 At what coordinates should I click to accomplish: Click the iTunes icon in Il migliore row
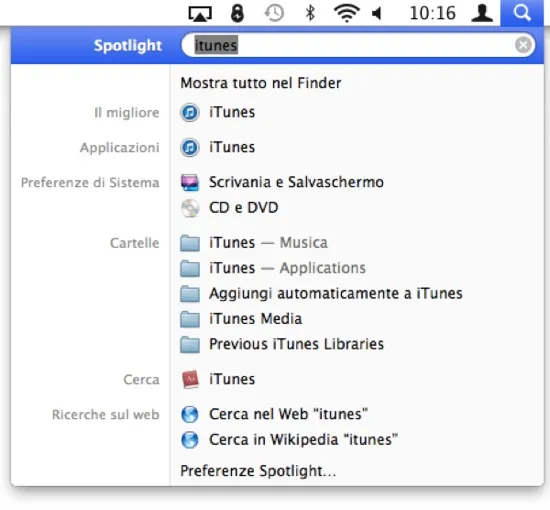click(190, 113)
